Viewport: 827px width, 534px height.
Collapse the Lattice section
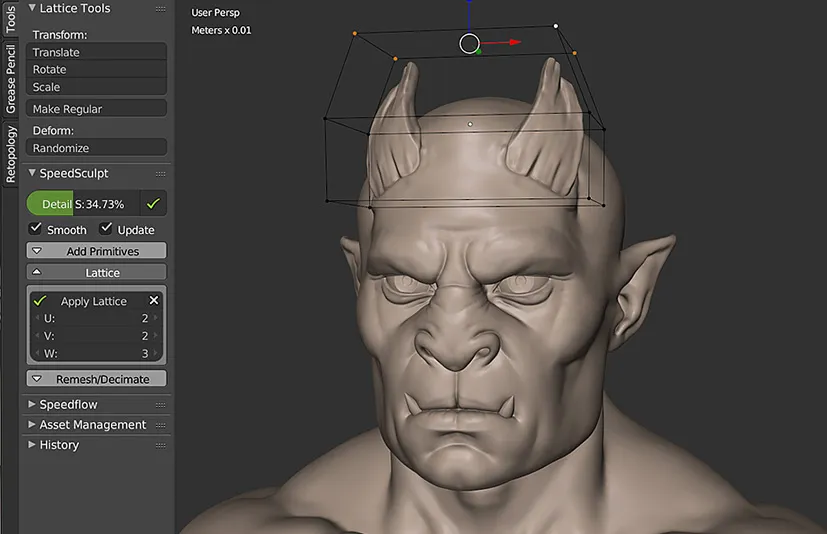(97, 272)
